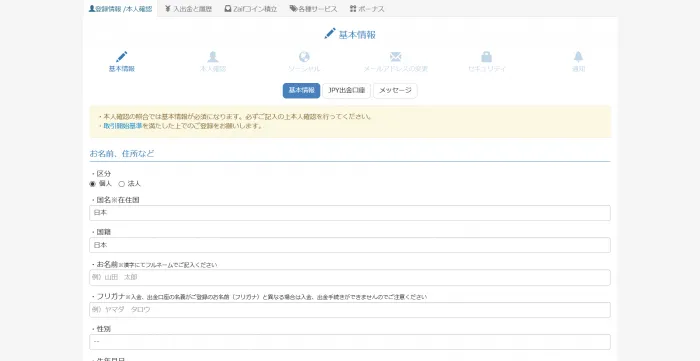This screenshot has width=700, height=361.
Task: Click the ソーシャル label under the globe icon
Action: (x=304, y=69)
